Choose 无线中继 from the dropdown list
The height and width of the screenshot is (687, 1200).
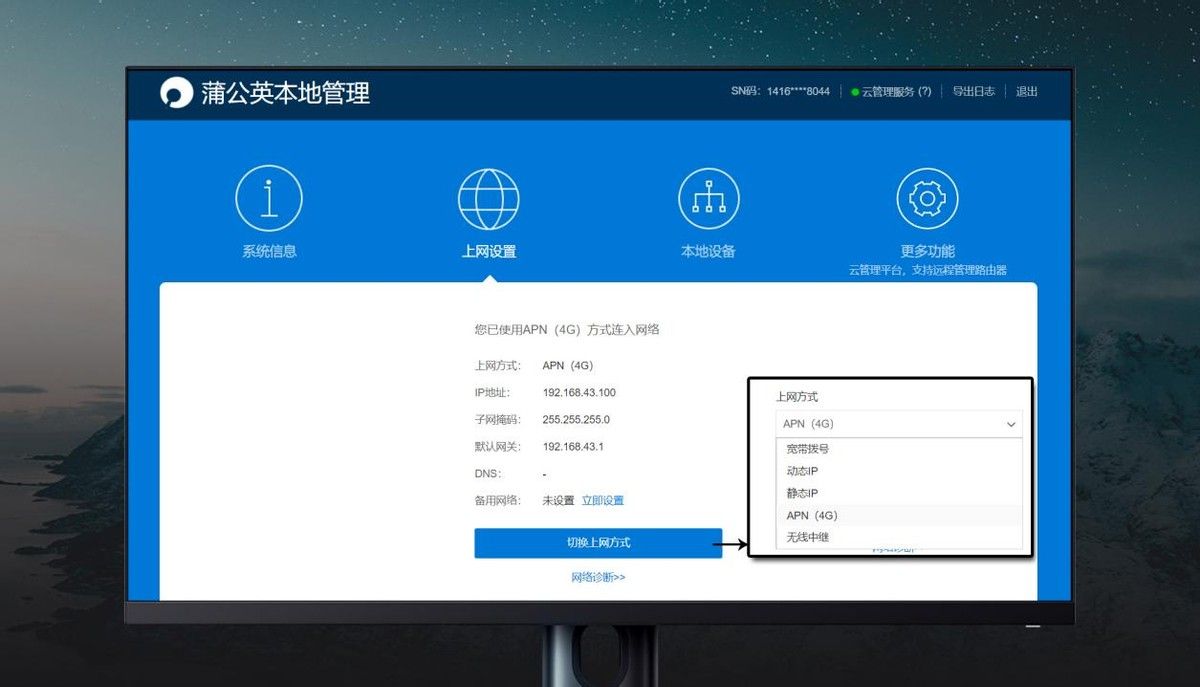(808, 537)
